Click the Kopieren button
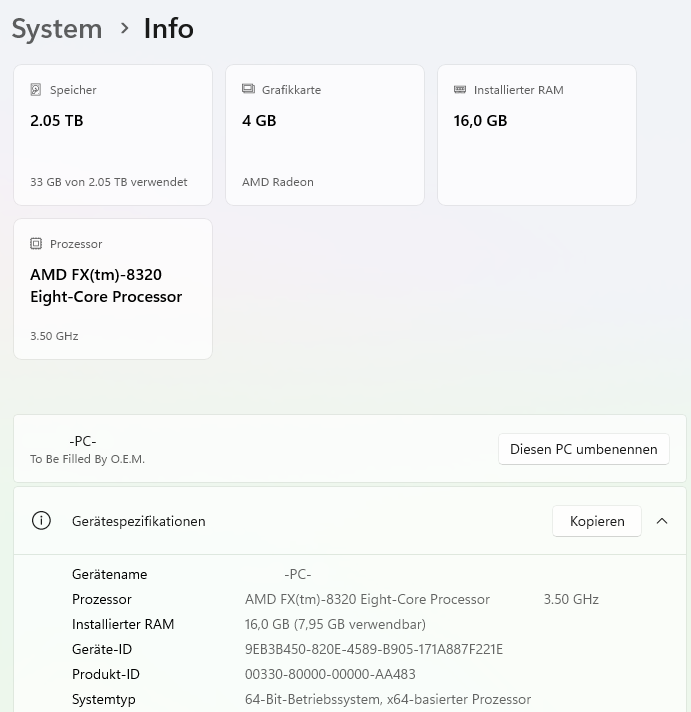Screen dimensions: 691x712 pyautogui.click(x=597, y=521)
